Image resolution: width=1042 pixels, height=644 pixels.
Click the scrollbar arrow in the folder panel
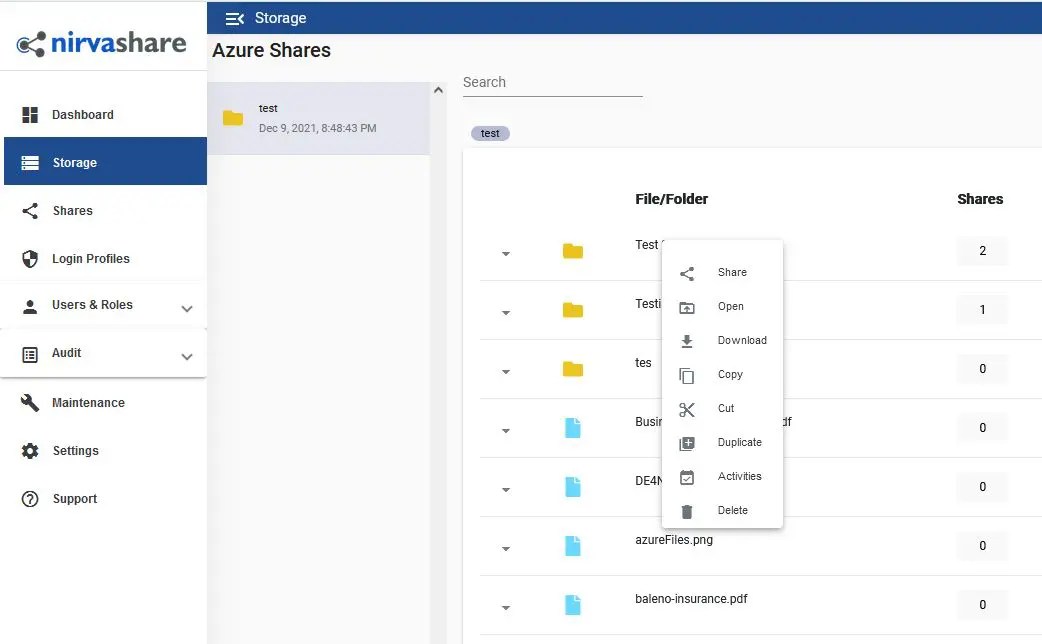(438, 89)
